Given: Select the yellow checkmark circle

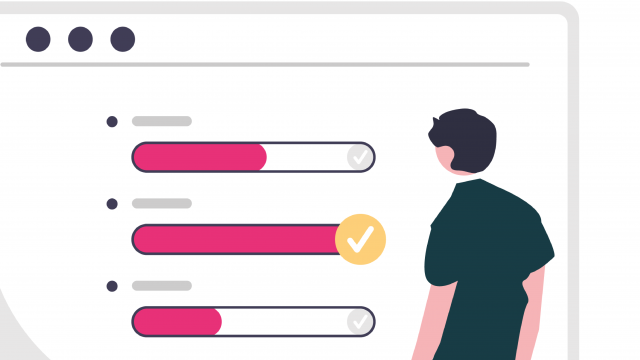Looking at the screenshot, I should coord(360,239).
